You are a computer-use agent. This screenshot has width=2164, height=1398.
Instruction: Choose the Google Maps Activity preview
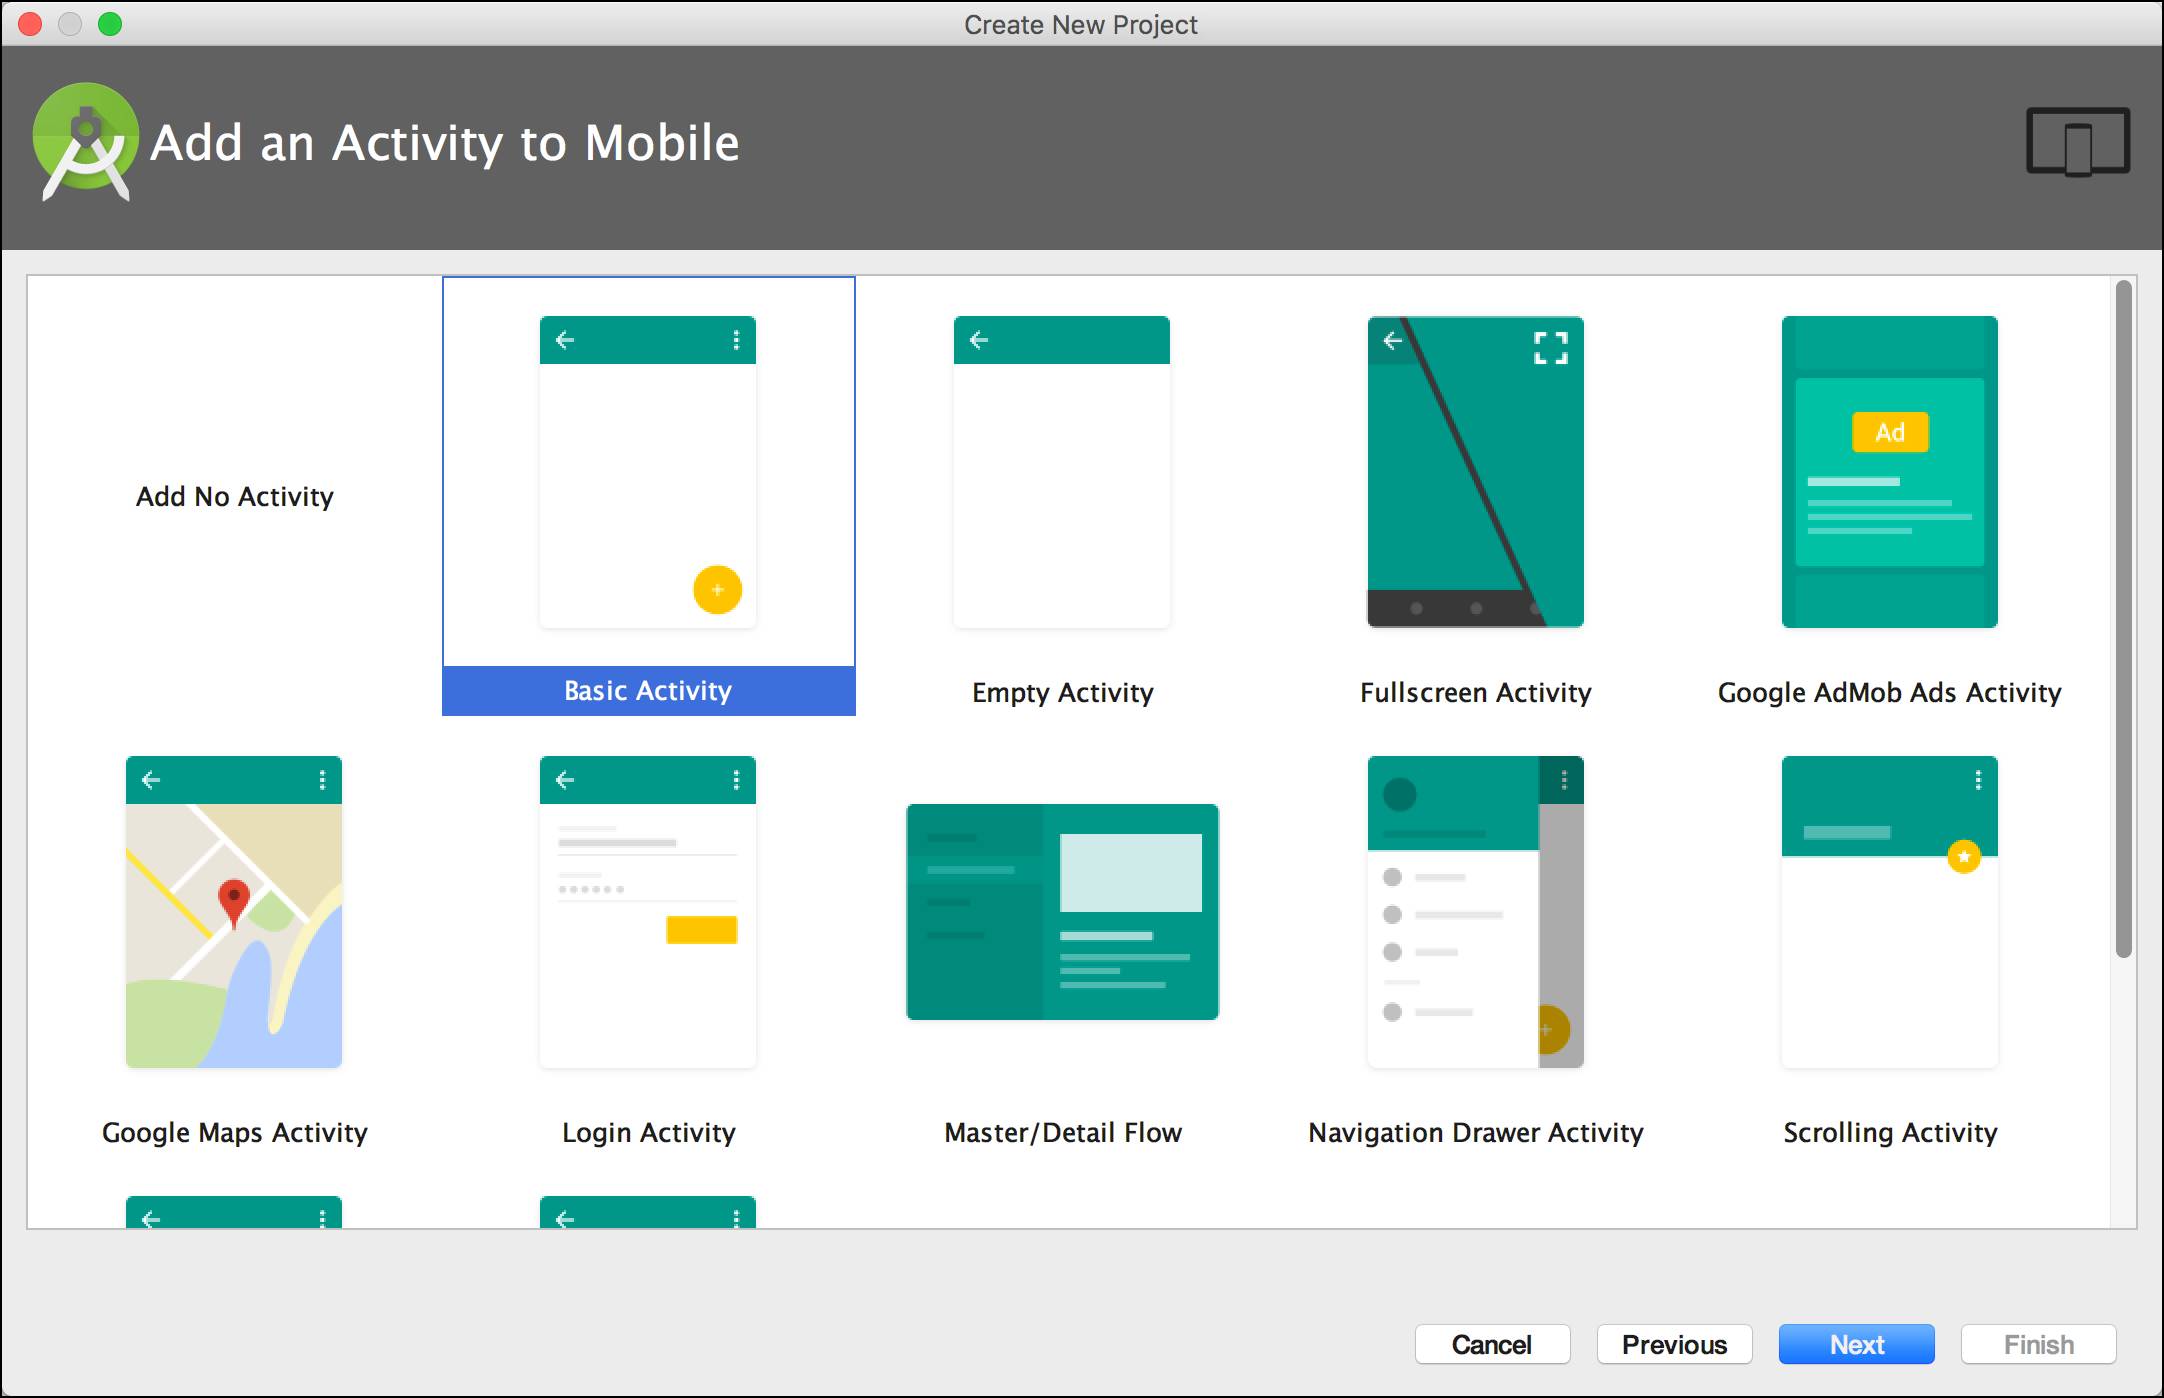(x=234, y=912)
